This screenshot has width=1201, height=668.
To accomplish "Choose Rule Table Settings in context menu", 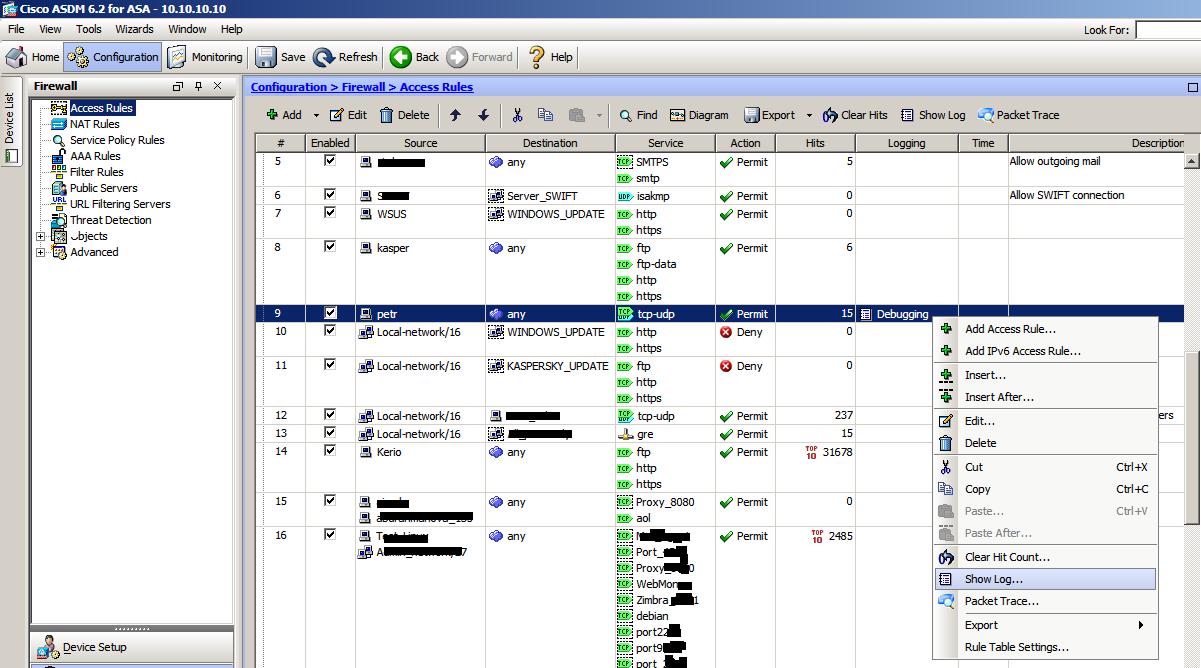I will (1045, 647).
